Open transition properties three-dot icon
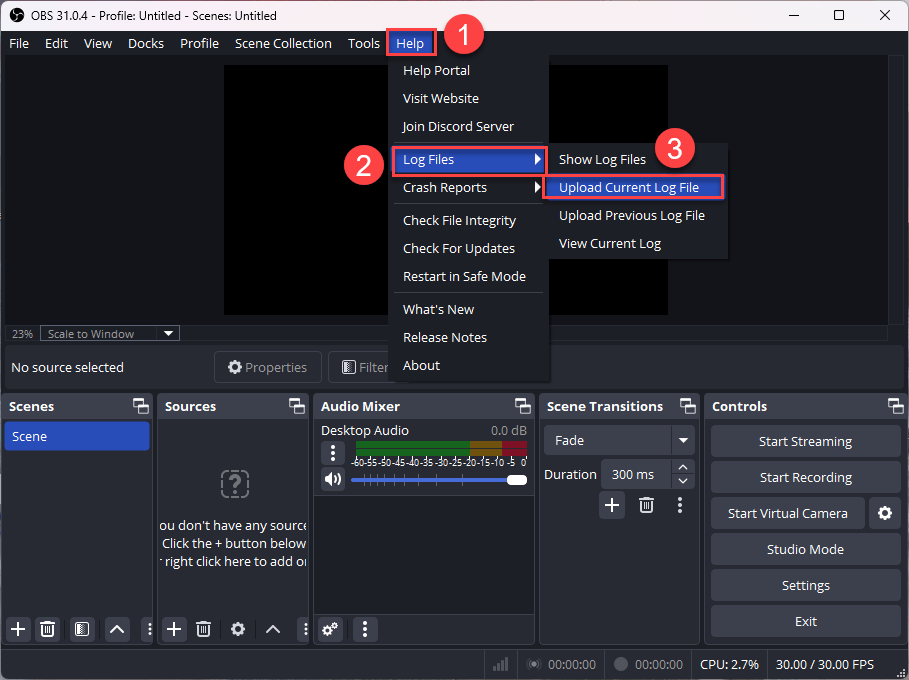This screenshot has width=909, height=680. click(680, 505)
